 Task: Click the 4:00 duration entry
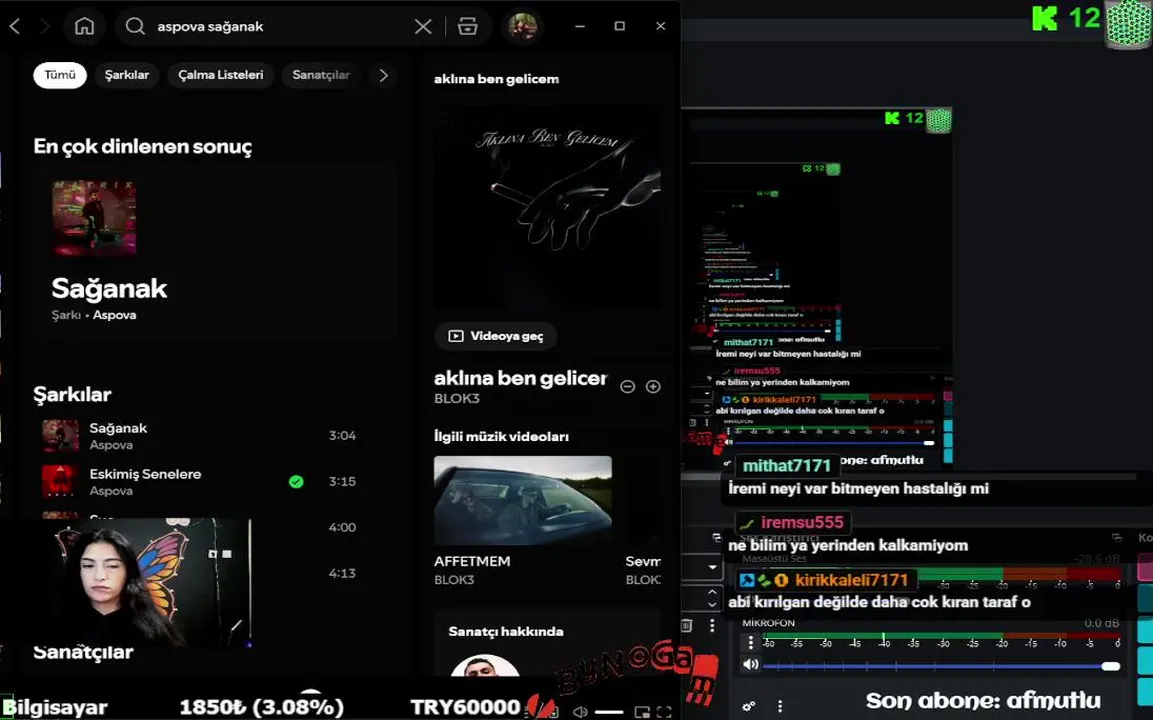click(343, 527)
